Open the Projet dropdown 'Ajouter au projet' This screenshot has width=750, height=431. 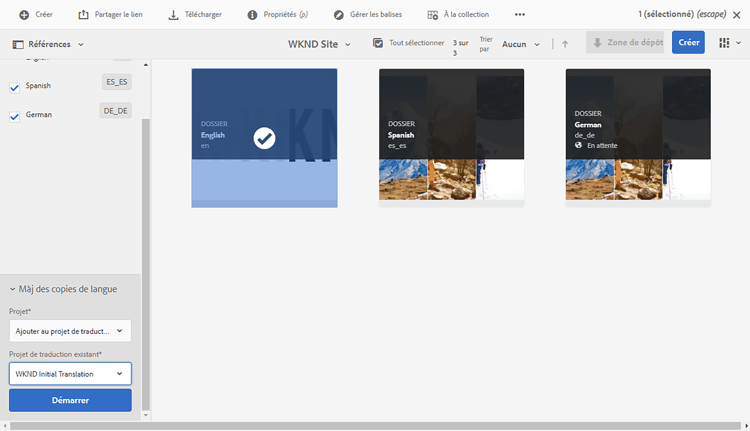70,331
